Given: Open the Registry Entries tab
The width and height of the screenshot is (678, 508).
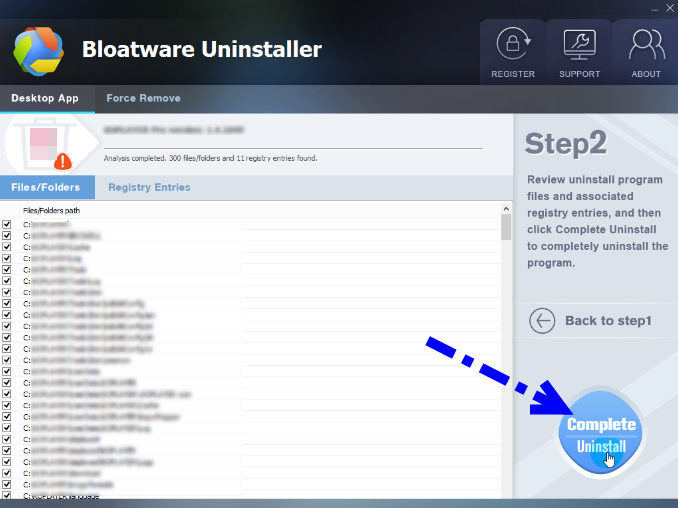Looking at the screenshot, I should pos(149,187).
